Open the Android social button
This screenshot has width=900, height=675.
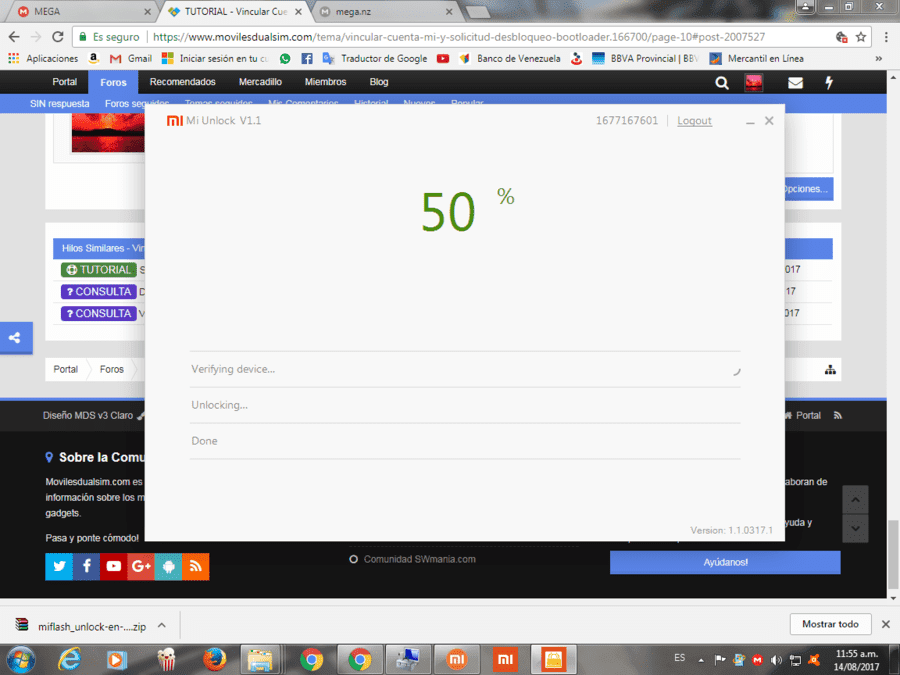168,567
